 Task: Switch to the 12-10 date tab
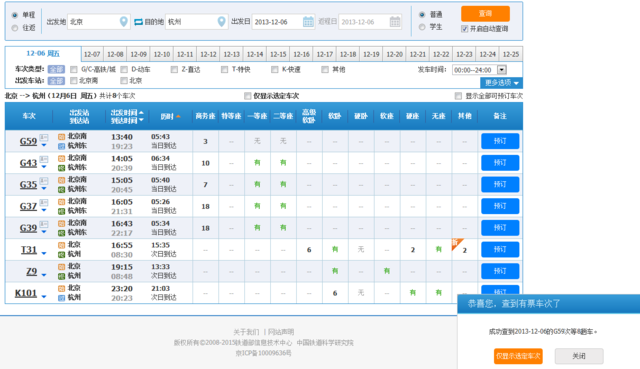162,54
